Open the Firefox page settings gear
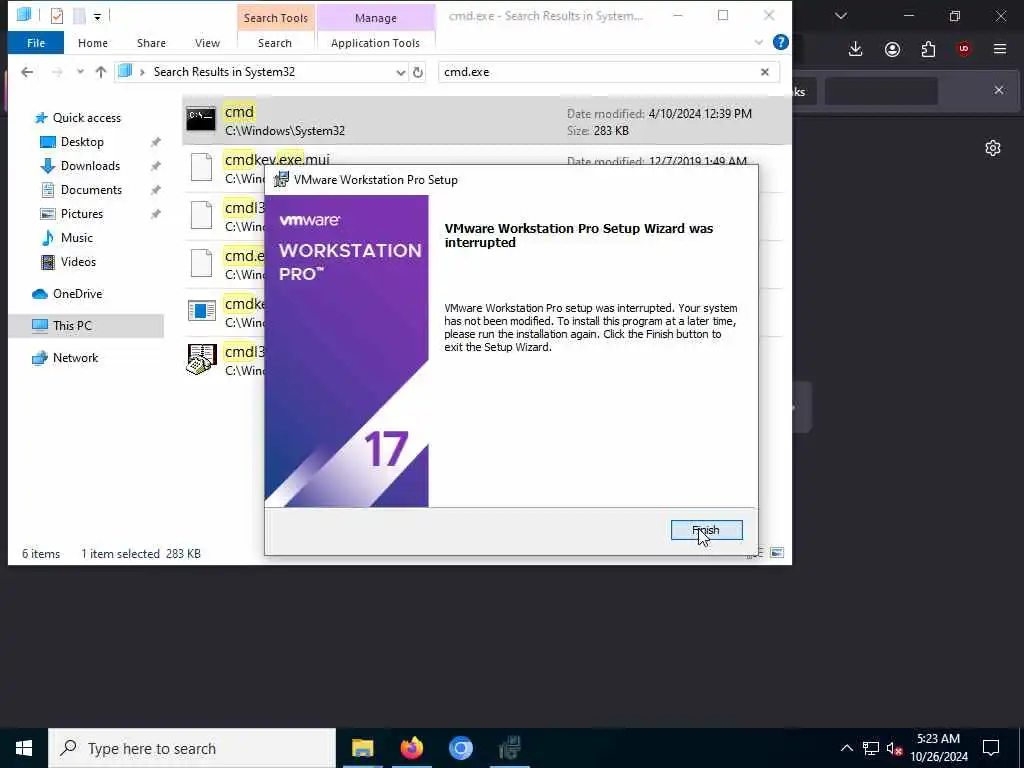This screenshot has height=768, width=1024. [993, 148]
